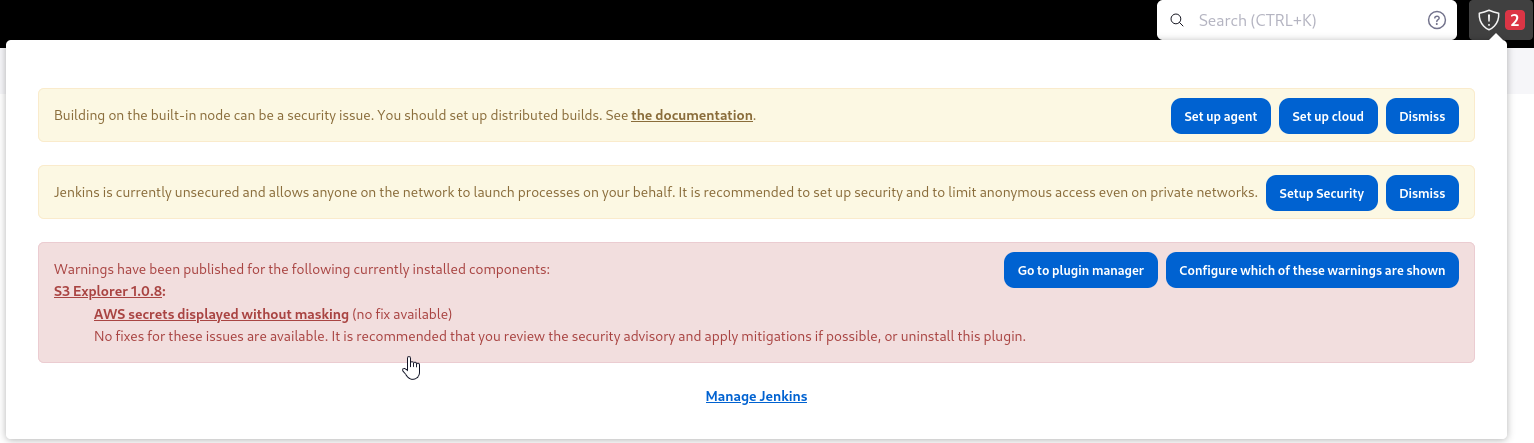Click the red badge showing 2 warnings

(x=1514, y=20)
